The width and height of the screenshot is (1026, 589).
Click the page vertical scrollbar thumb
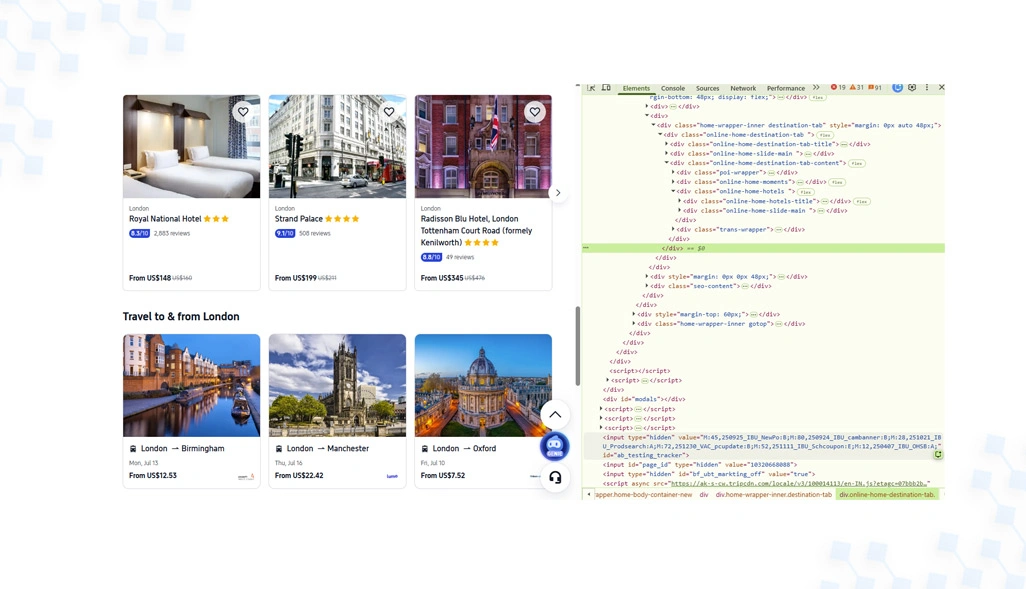click(578, 346)
